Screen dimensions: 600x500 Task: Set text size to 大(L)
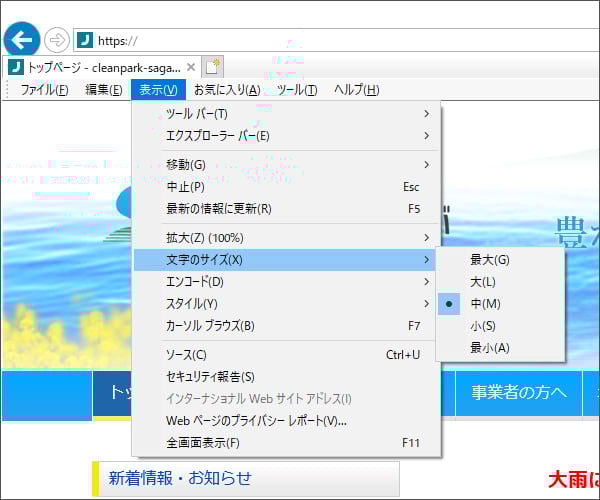[500, 282]
